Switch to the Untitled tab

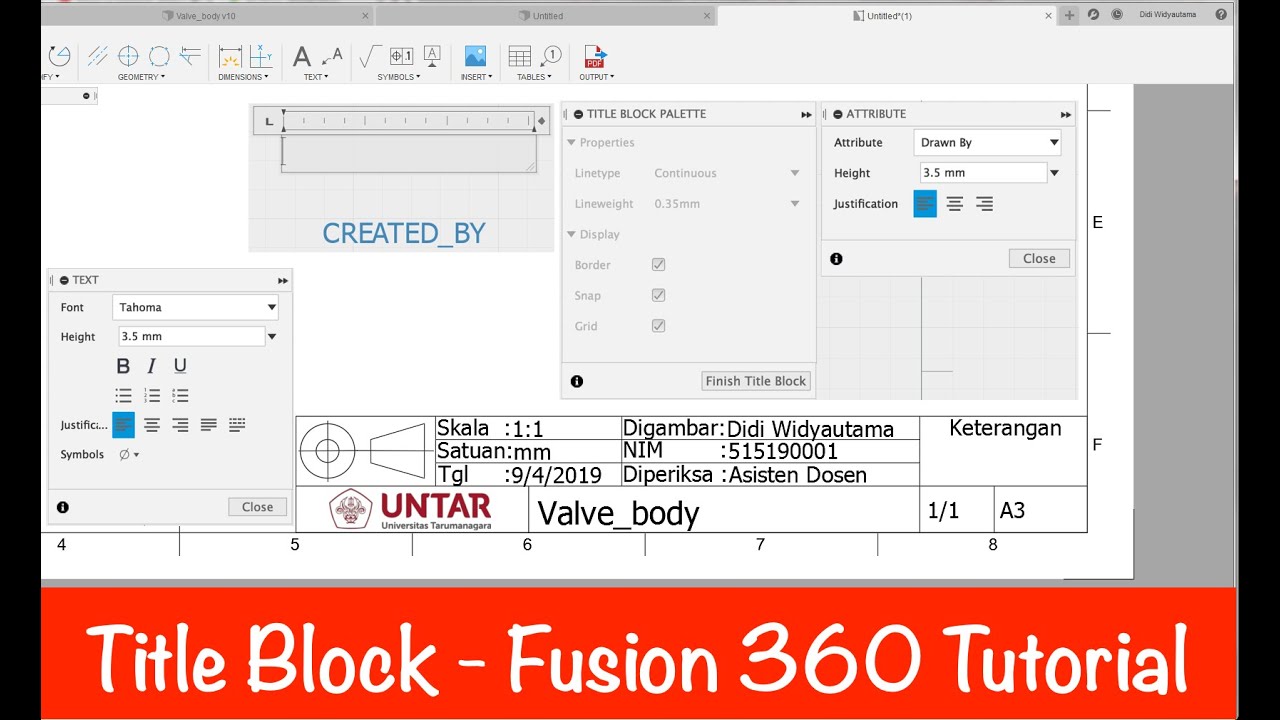pyautogui.click(x=546, y=16)
